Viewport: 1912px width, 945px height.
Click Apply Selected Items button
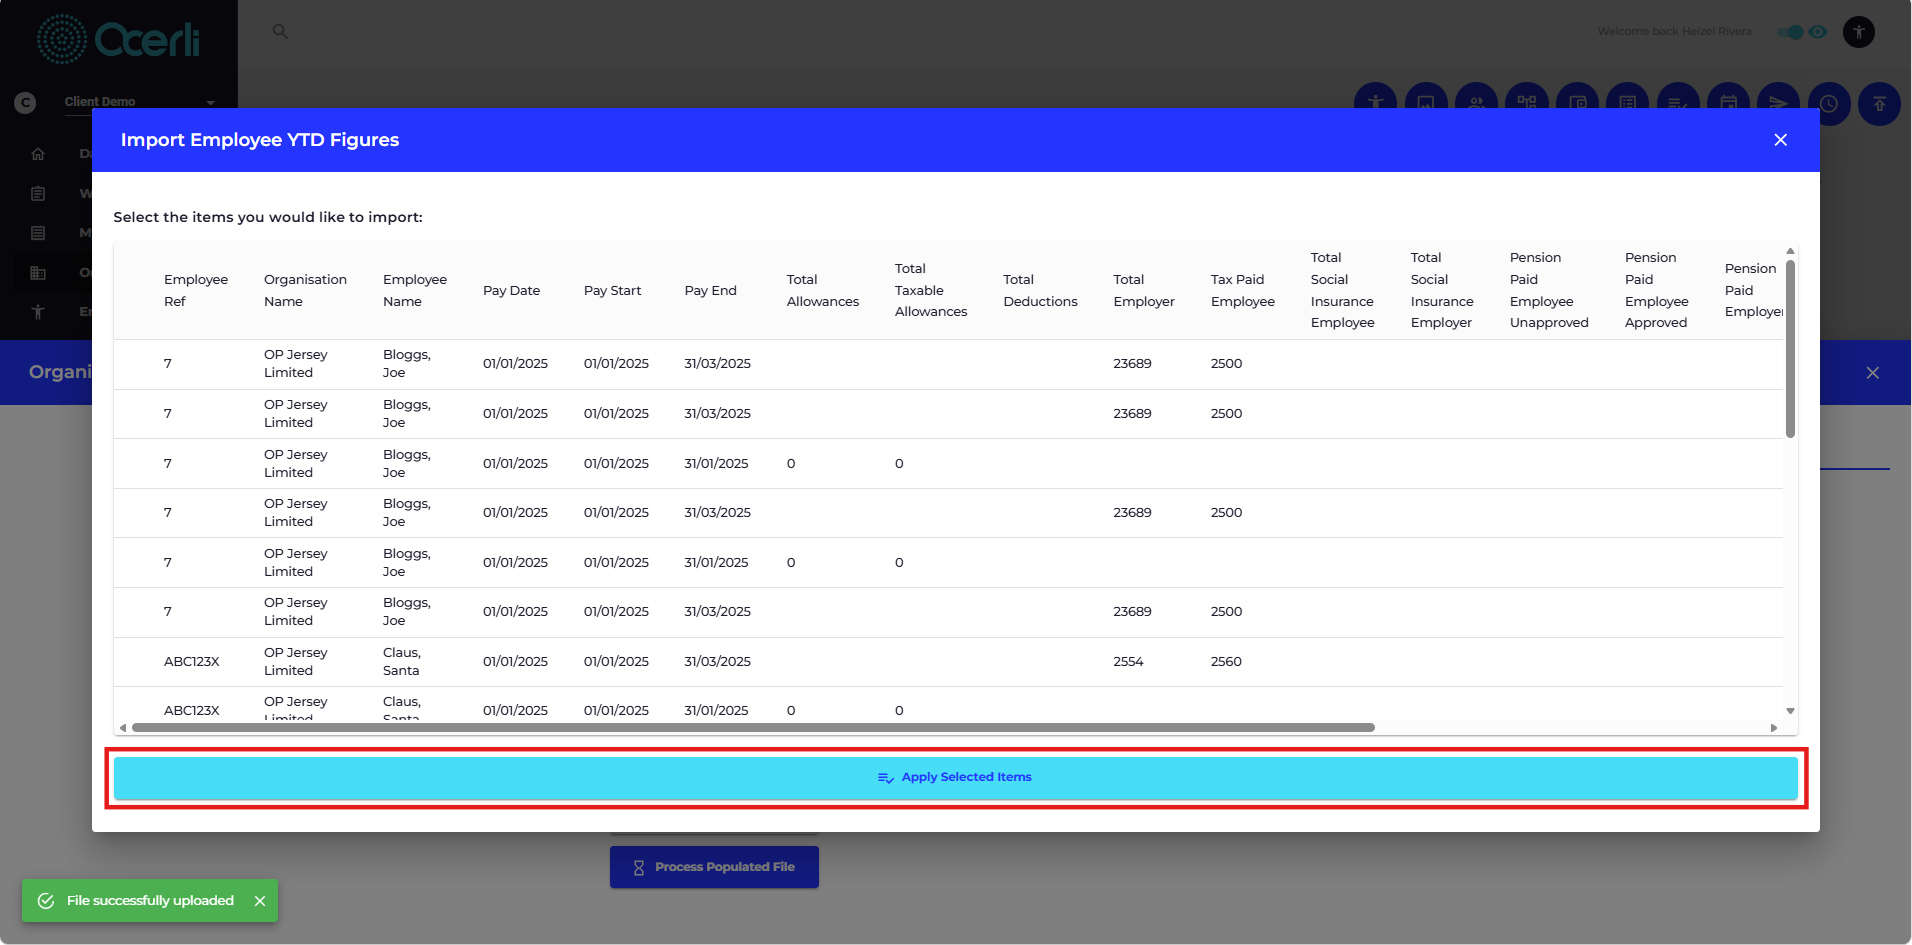pos(956,778)
